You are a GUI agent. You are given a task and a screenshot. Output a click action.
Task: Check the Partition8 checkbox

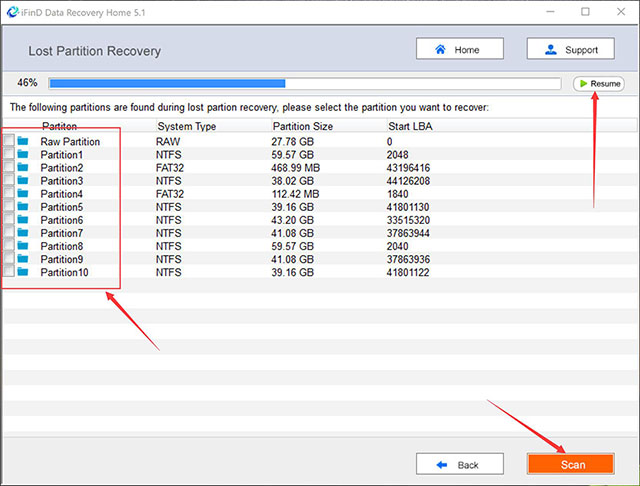click(x=9, y=245)
